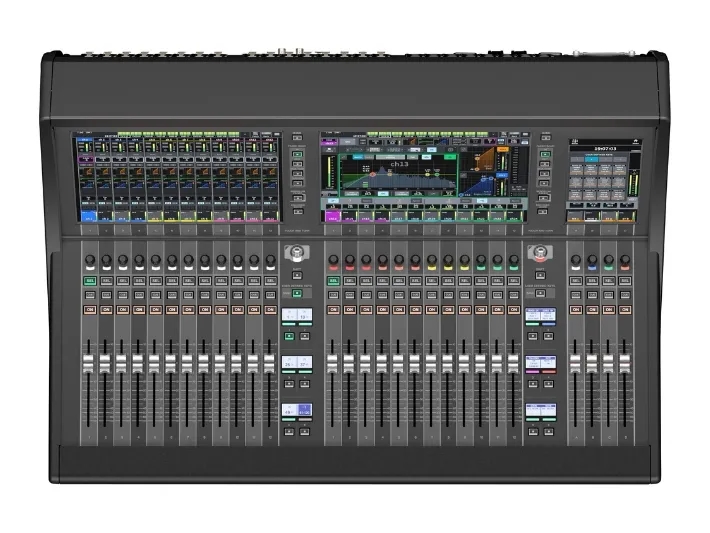Select last user defined keys bank tab on utility screen
The height and width of the screenshot is (533, 710).
coord(620,159)
